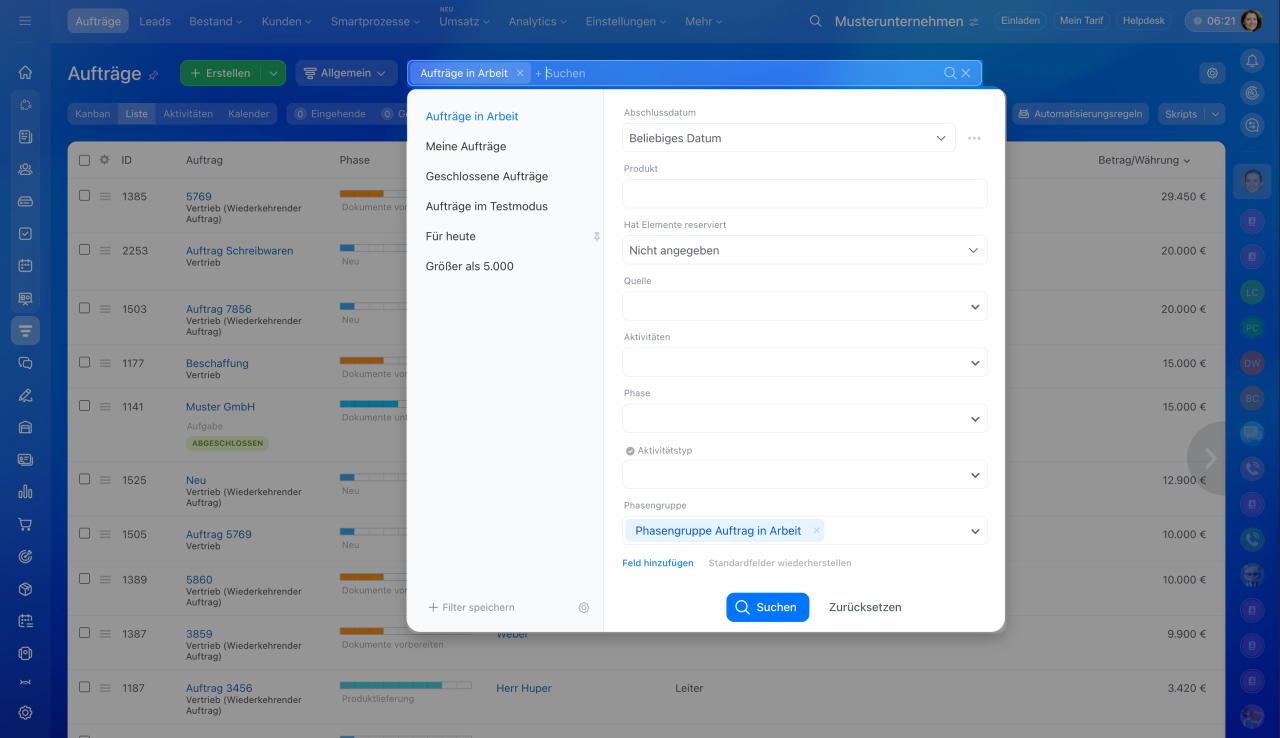Screen dimensions: 1280x738
Task: Click phase progress bar of Auftrag 3456
Action: [x=405, y=685]
